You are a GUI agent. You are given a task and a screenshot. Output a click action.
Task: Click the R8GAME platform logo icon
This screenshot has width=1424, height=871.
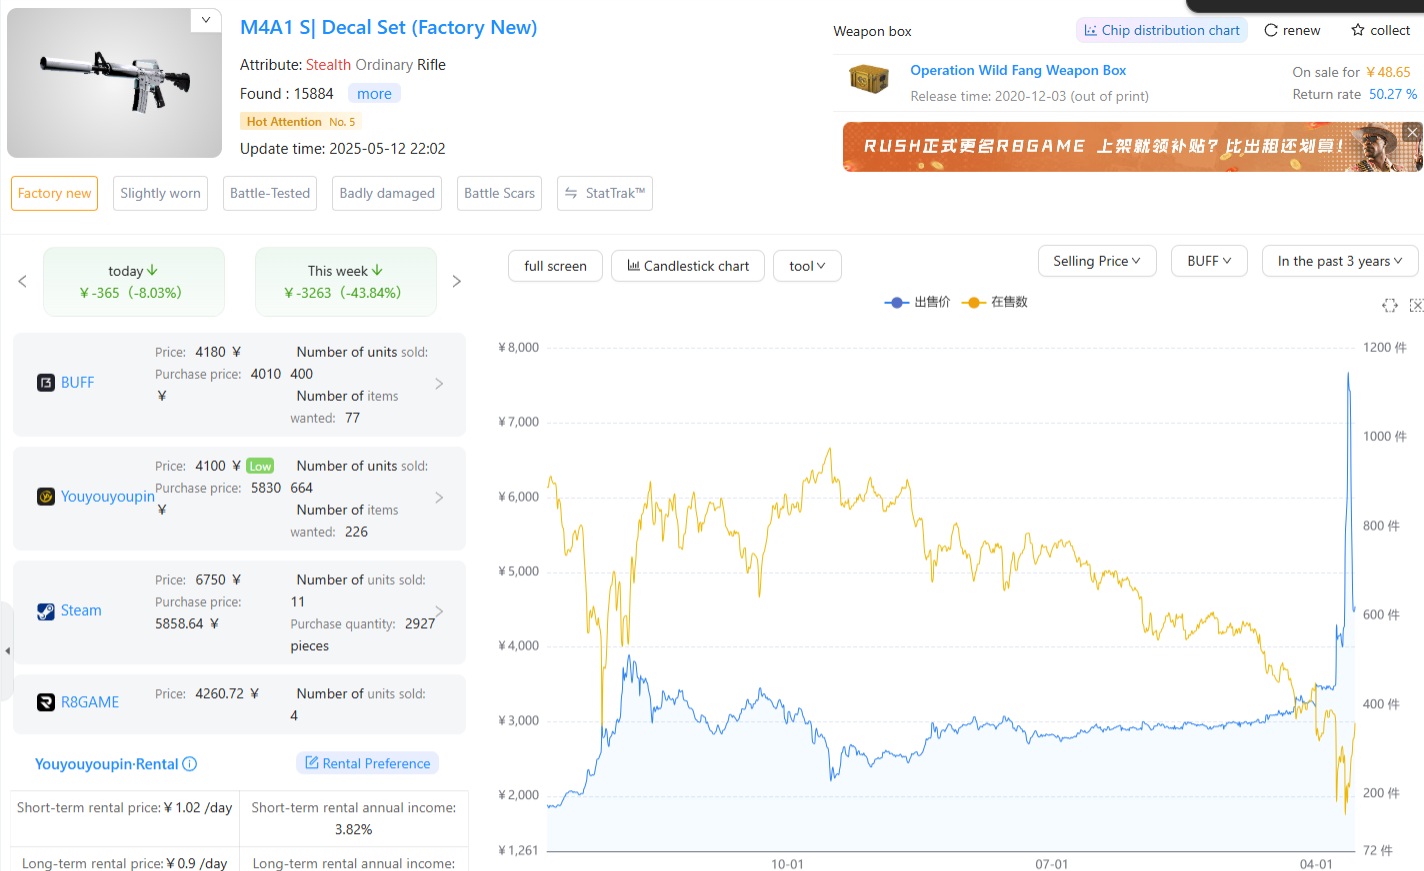coord(46,703)
